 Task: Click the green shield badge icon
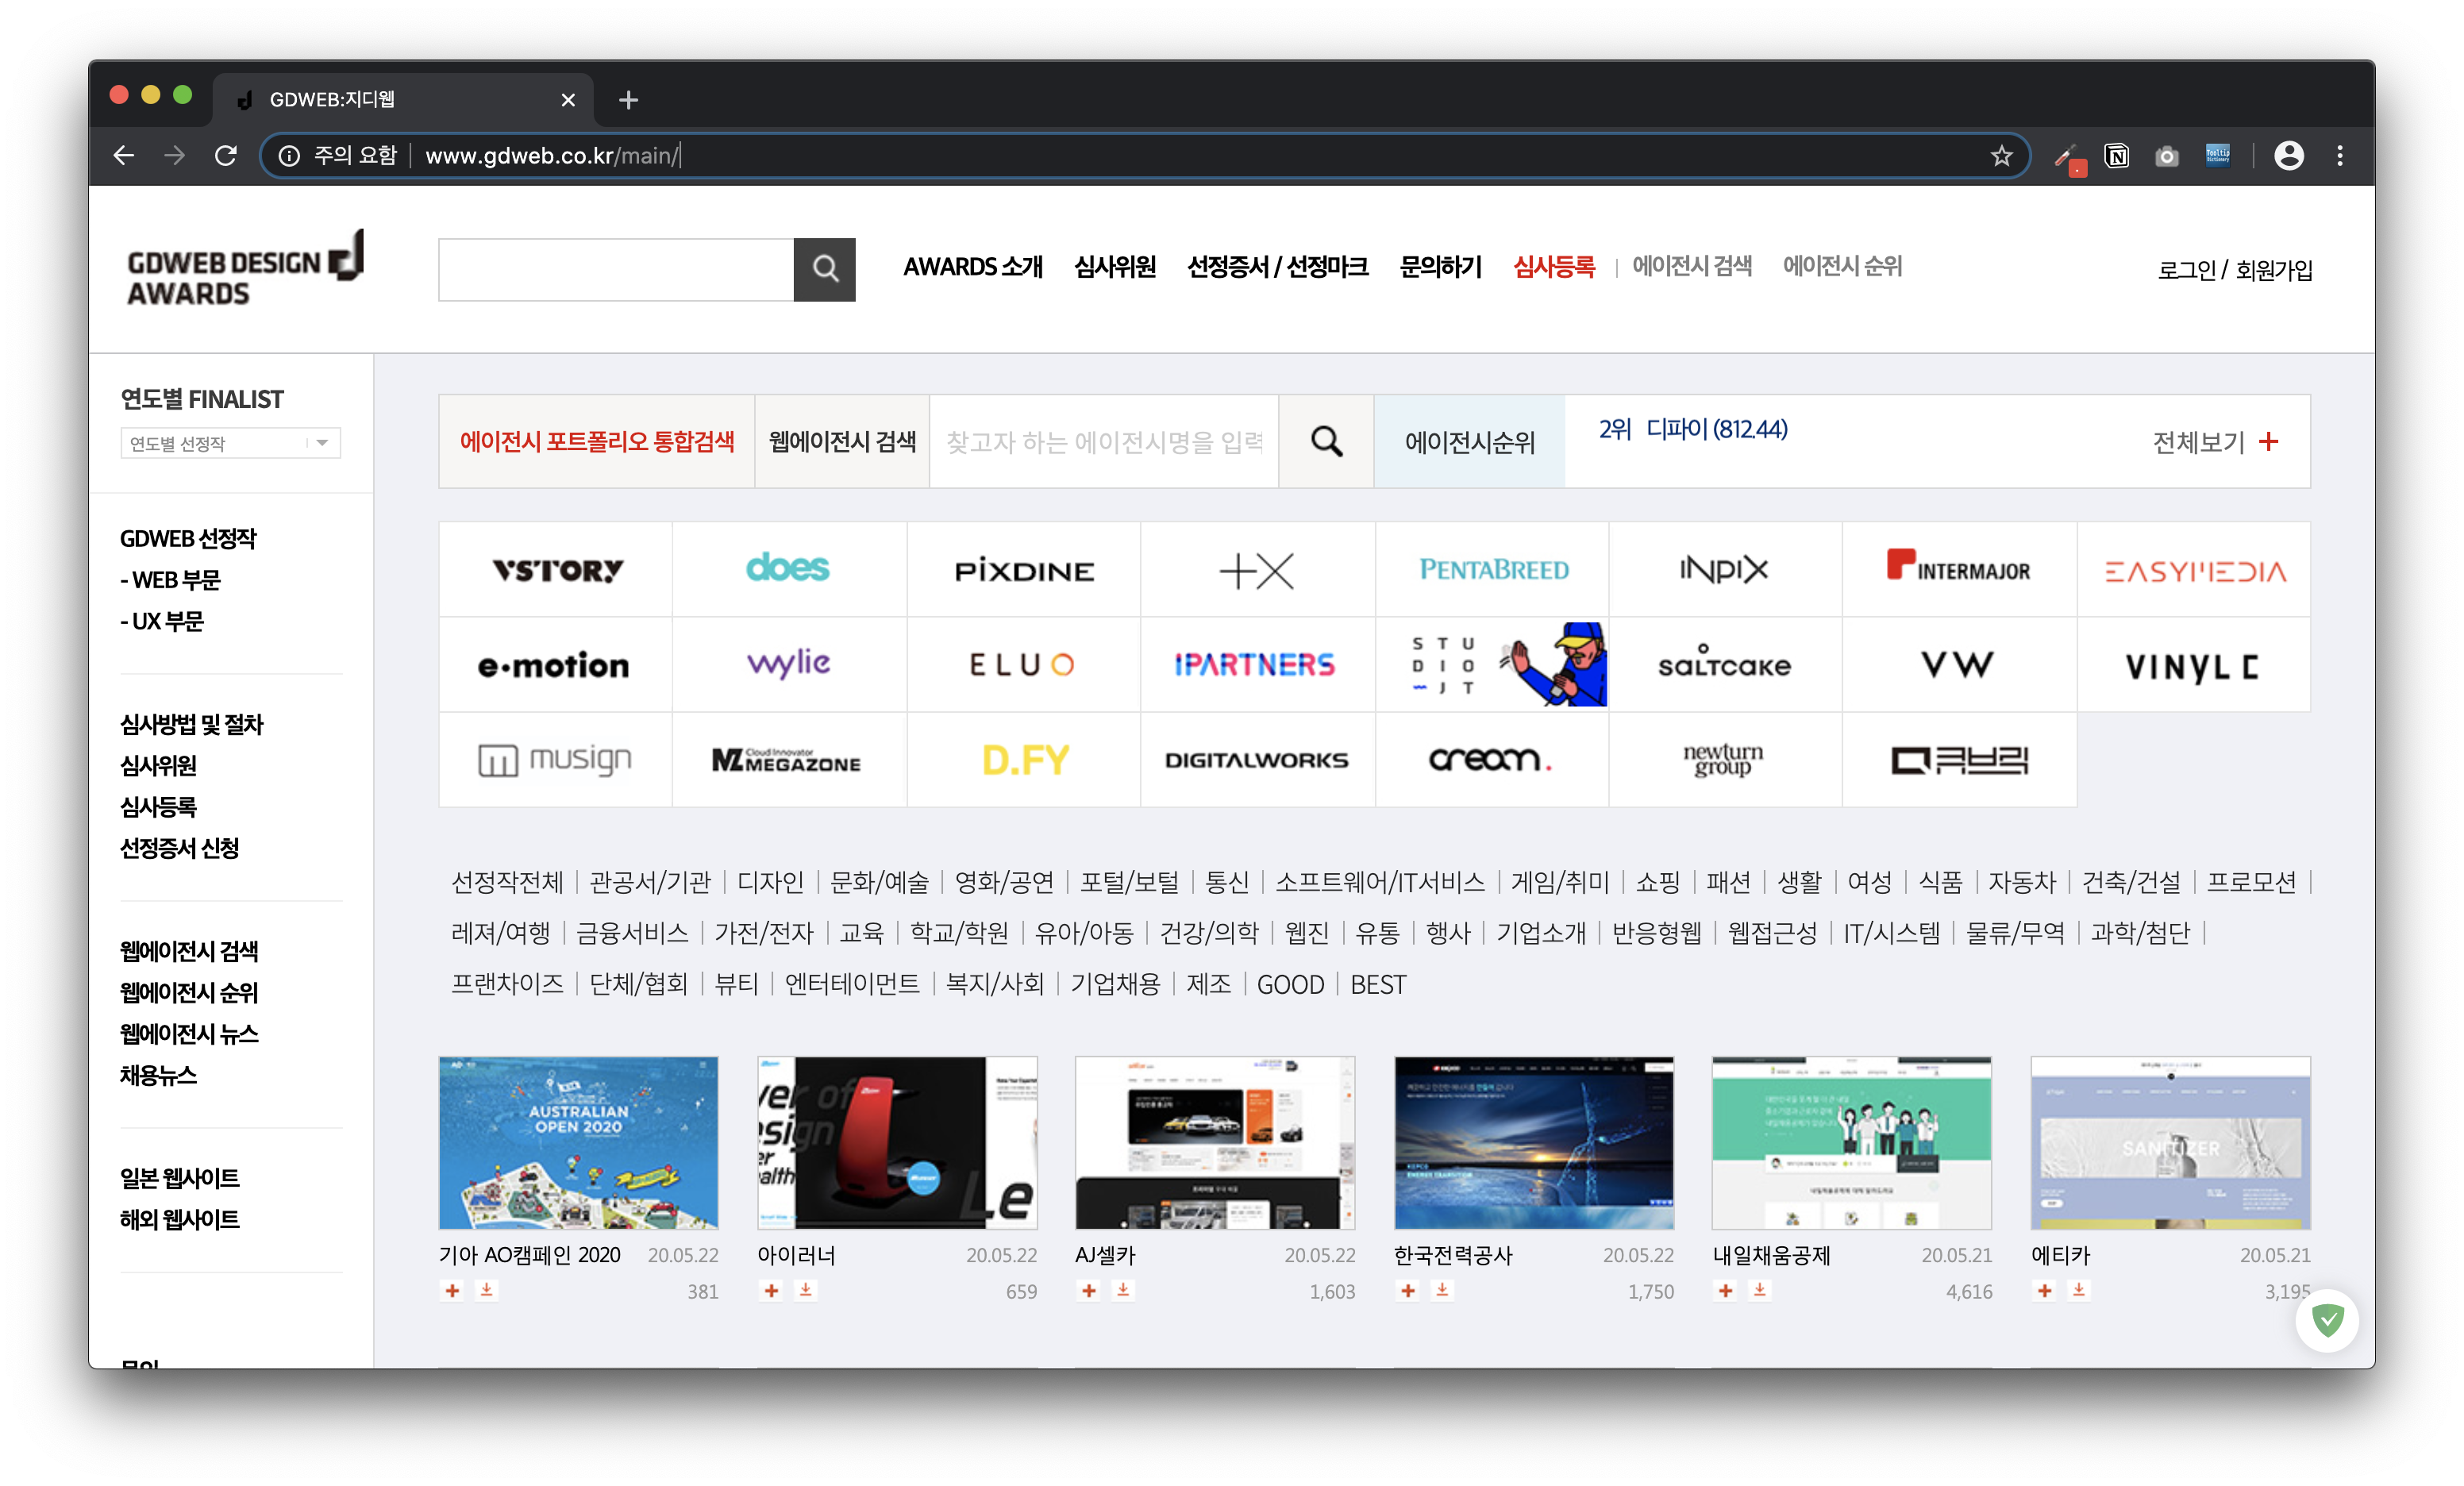tap(2327, 1320)
